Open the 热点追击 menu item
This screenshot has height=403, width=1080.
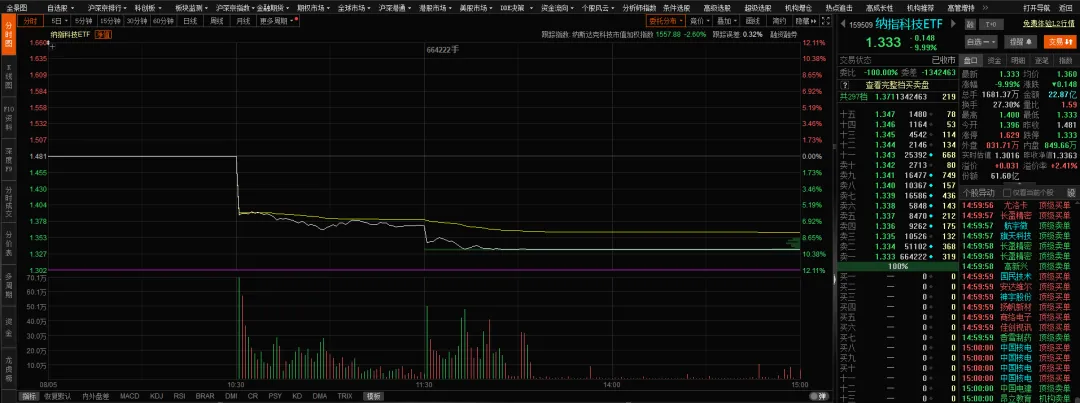coord(840,8)
